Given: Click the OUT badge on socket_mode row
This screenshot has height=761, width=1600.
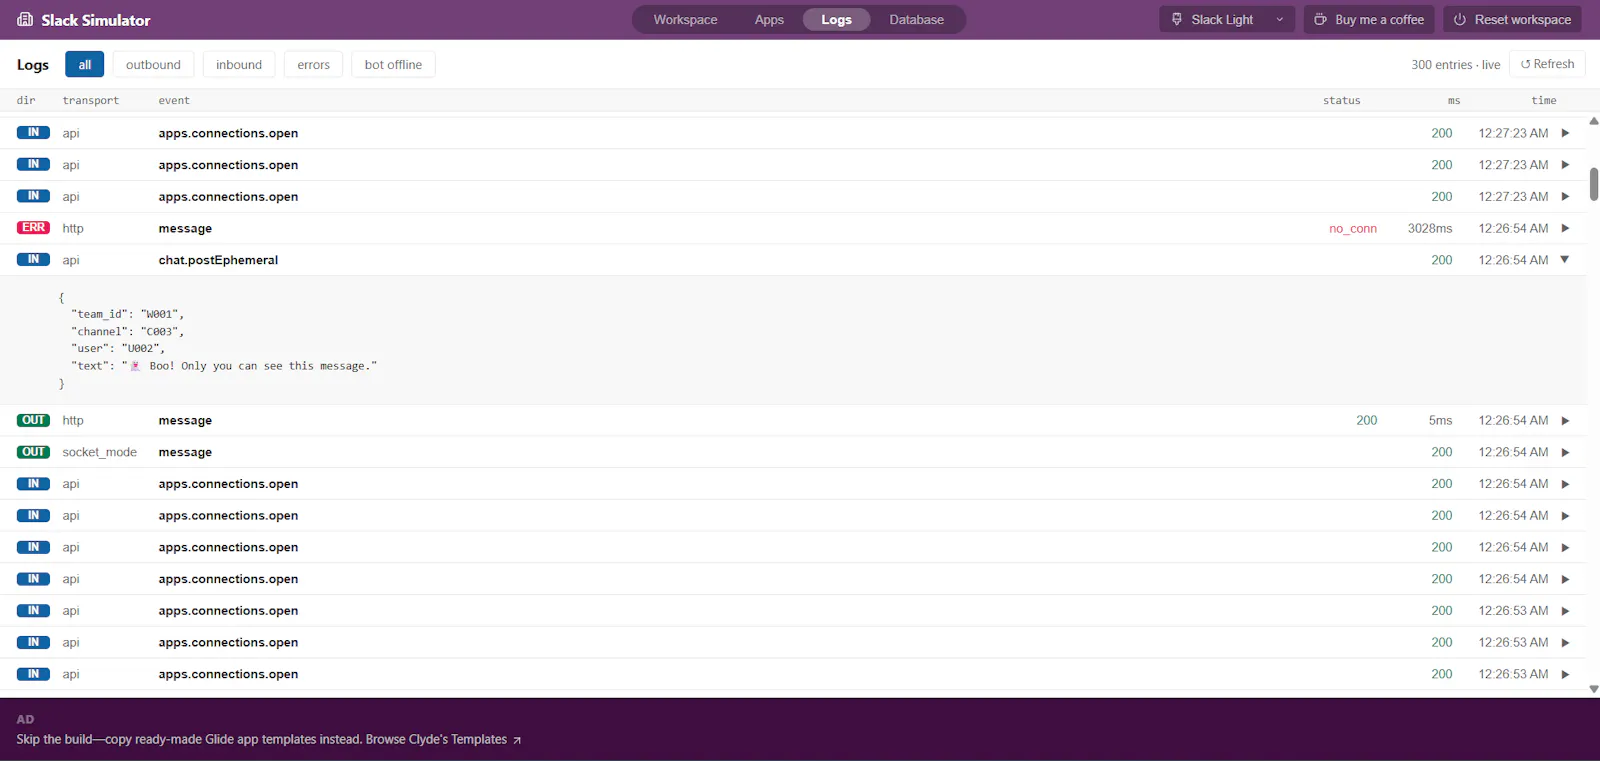Looking at the screenshot, I should click(x=33, y=452).
